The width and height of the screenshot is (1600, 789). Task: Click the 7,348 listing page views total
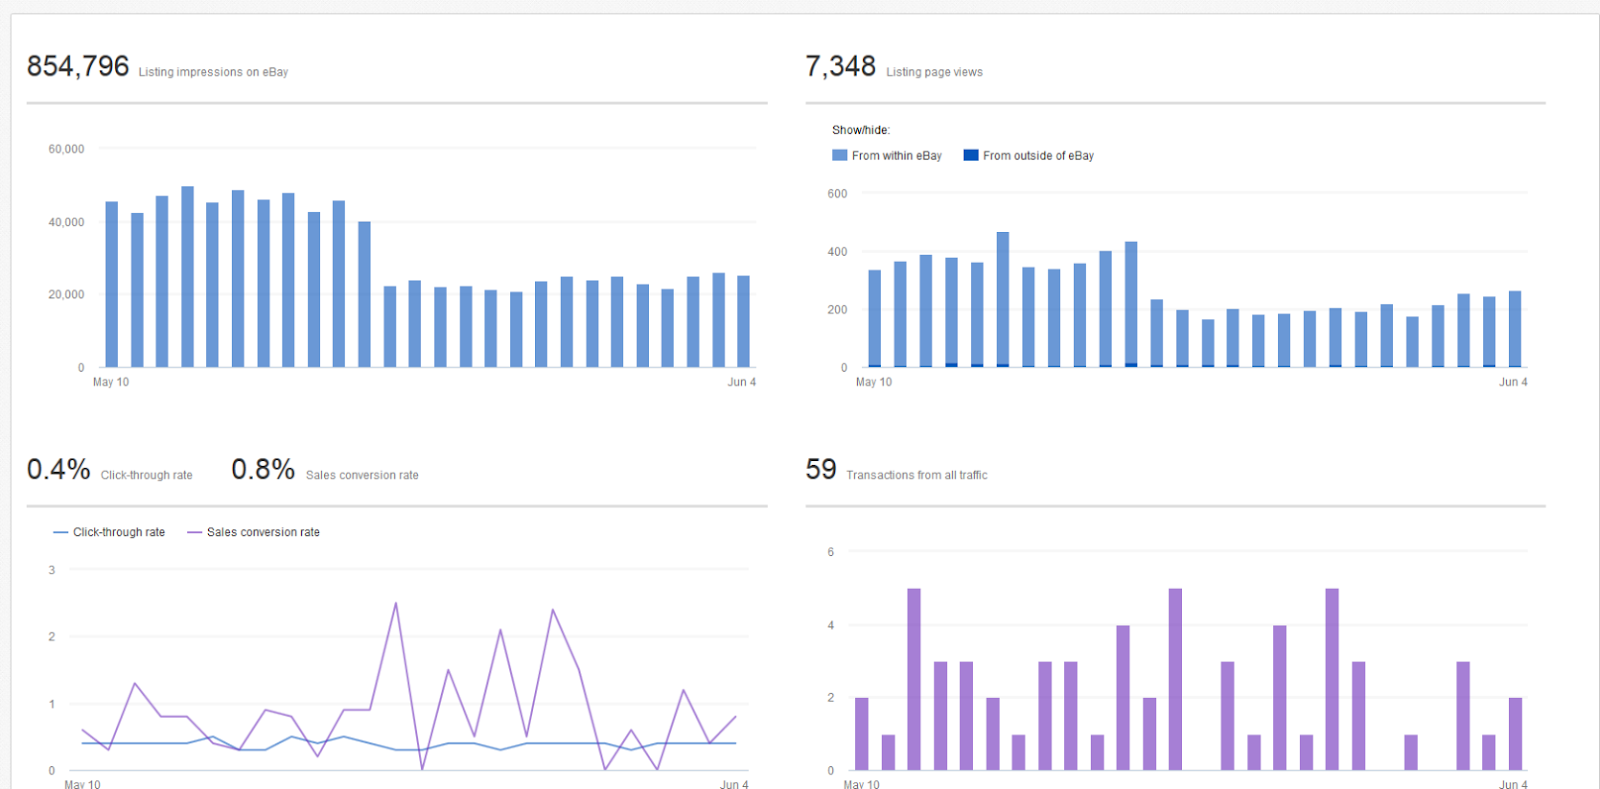tap(841, 66)
